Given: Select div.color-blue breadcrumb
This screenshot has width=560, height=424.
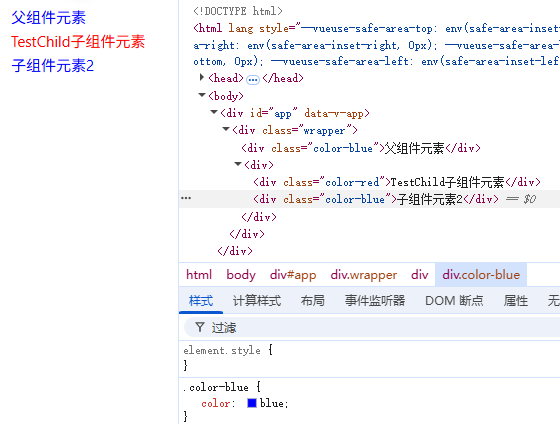Looking at the screenshot, I should 481,275.
